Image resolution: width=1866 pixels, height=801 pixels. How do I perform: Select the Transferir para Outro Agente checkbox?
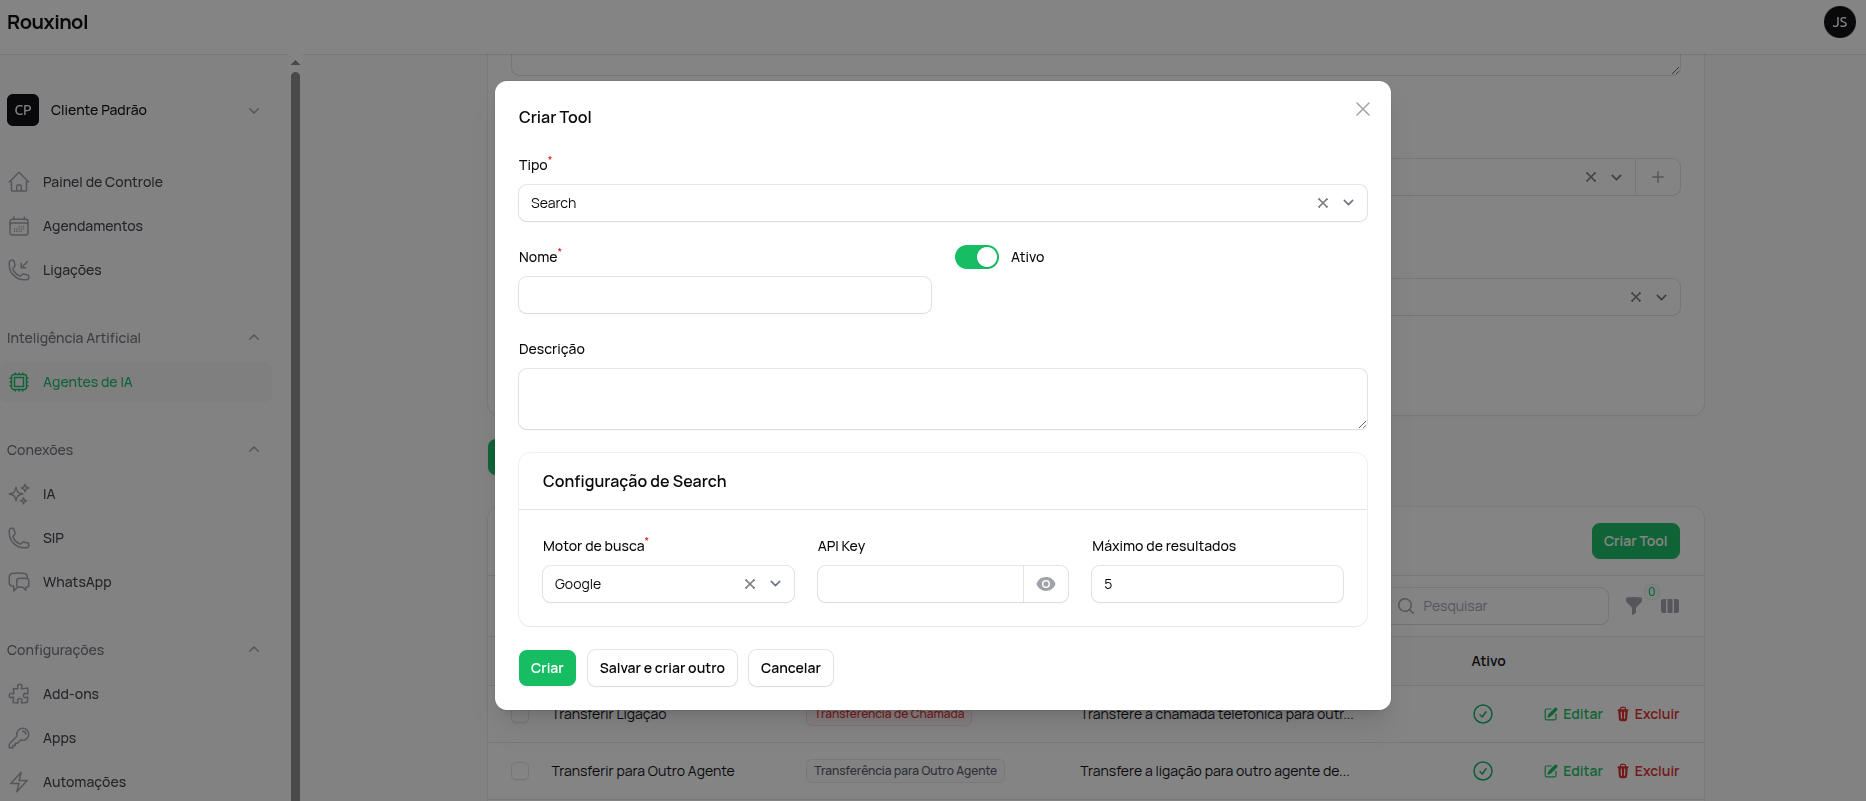point(520,771)
